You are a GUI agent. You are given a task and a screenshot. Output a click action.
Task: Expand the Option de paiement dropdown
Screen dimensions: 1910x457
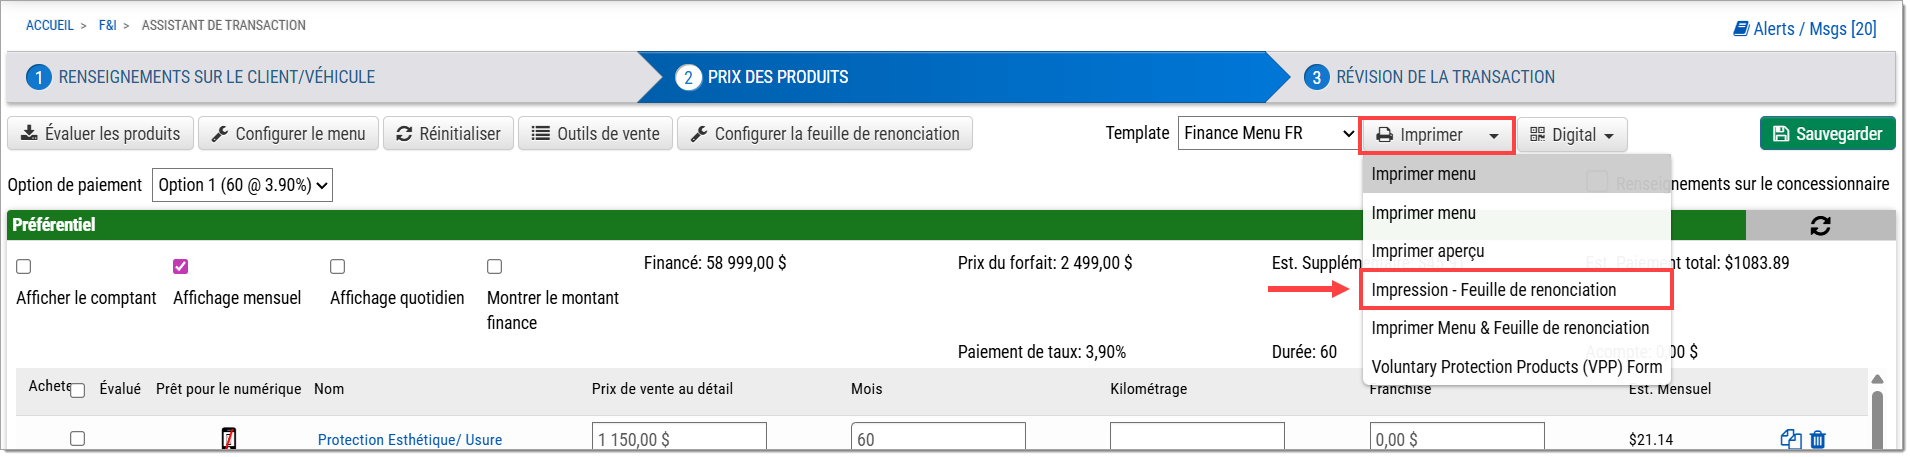point(242,185)
